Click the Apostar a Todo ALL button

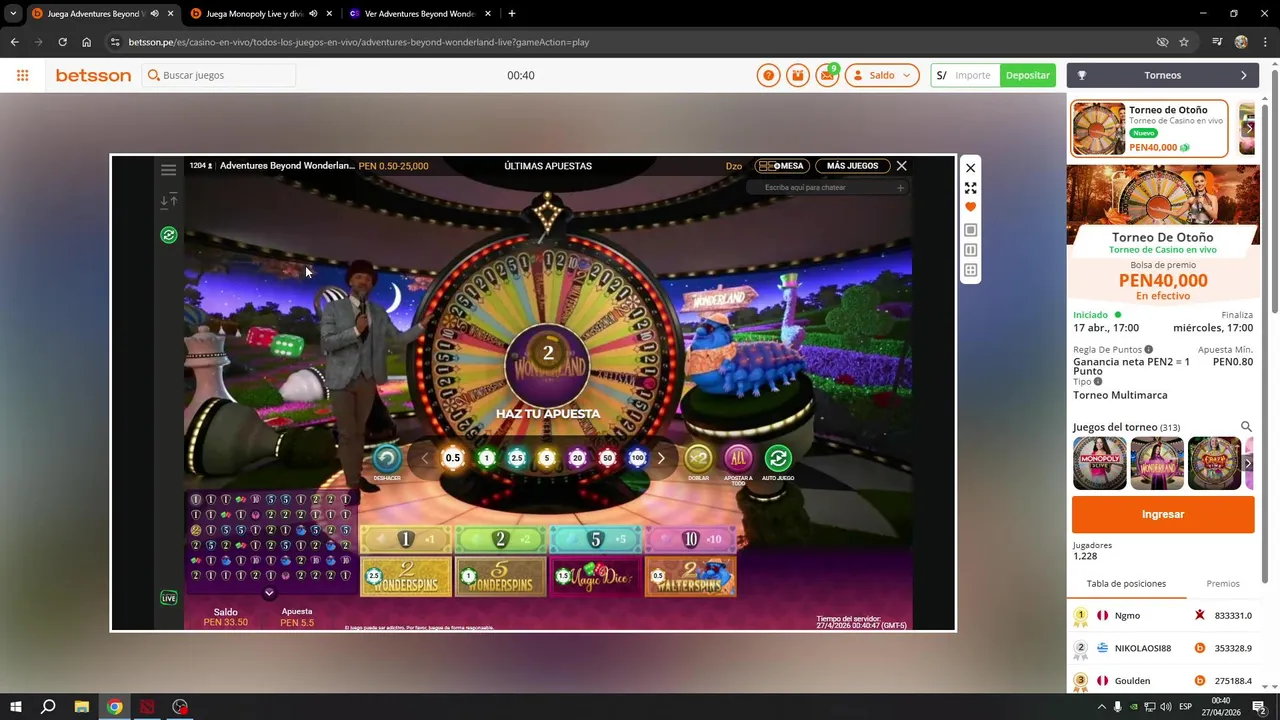click(x=738, y=459)
